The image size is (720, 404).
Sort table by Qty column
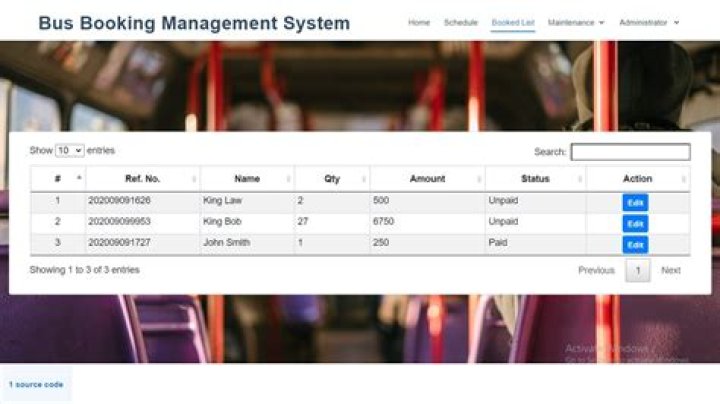click(332, 179)
